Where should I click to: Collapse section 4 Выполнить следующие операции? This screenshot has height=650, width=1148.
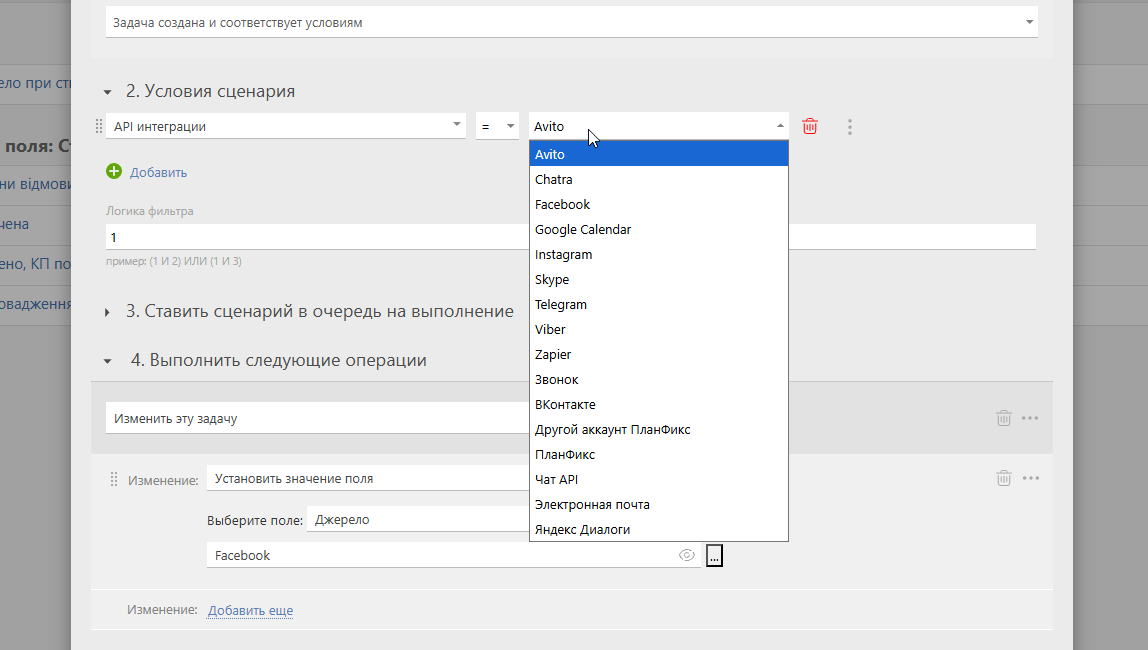(108, 361)
